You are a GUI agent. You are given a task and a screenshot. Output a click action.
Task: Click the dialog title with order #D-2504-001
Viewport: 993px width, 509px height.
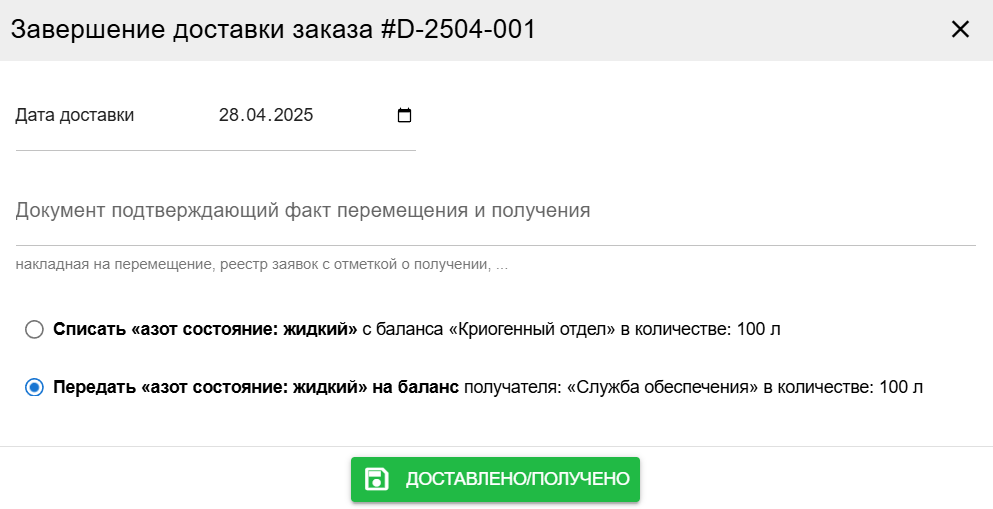click(273, 30)
